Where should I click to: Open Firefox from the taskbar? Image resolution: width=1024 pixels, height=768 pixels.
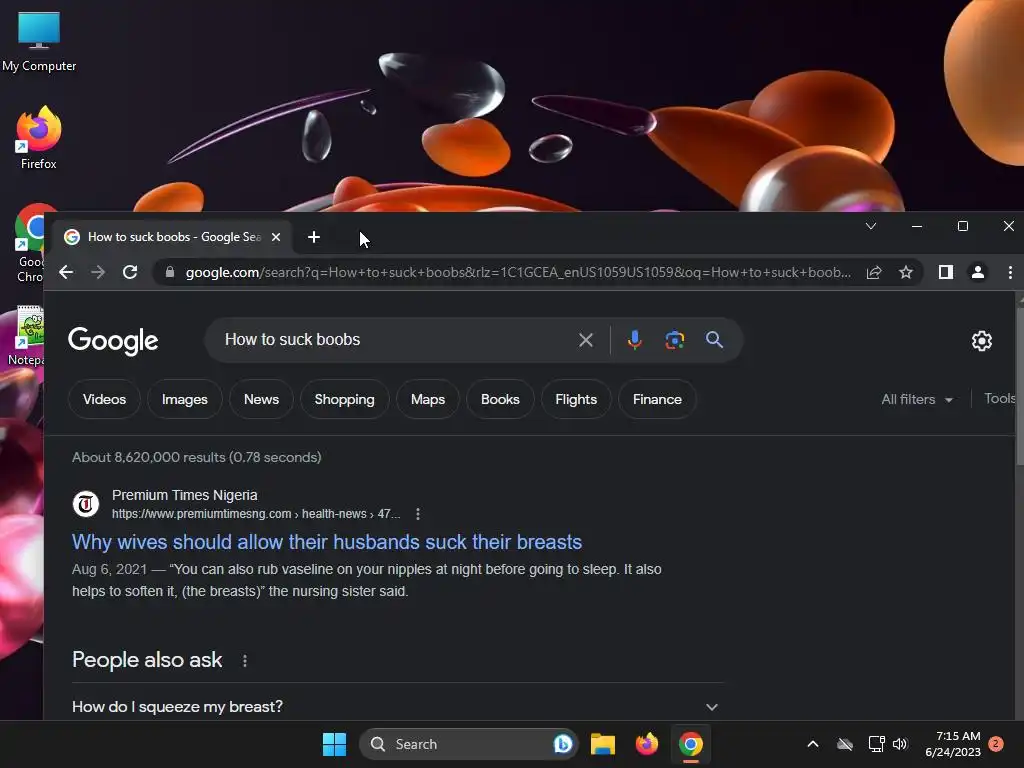coord(647,744)
